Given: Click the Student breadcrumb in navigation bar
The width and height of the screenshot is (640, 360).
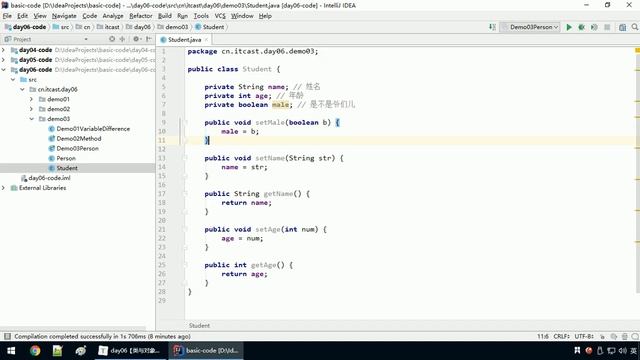Looking at the screenshot, I should (x=209, y=27).
